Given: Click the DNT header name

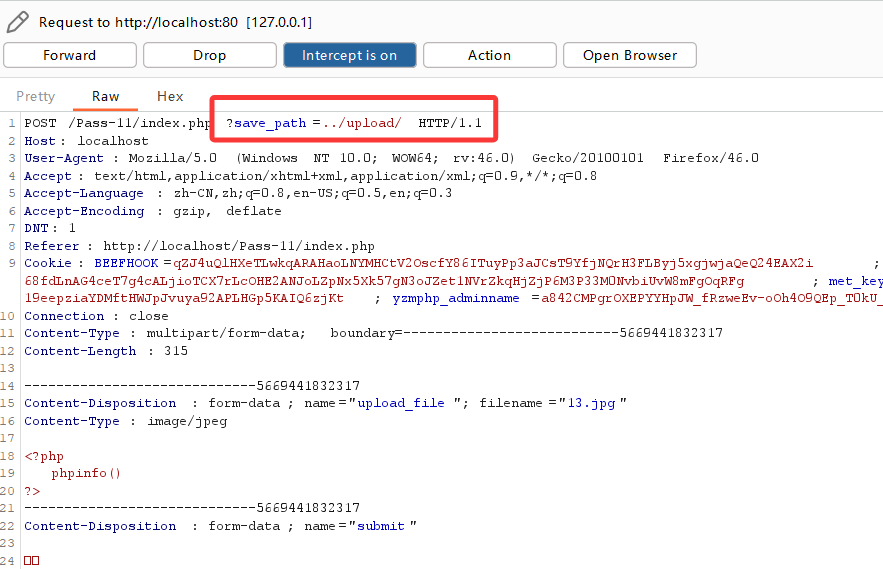Looking at the screenshot, I should pyautogui.click(x=37, y=228).
